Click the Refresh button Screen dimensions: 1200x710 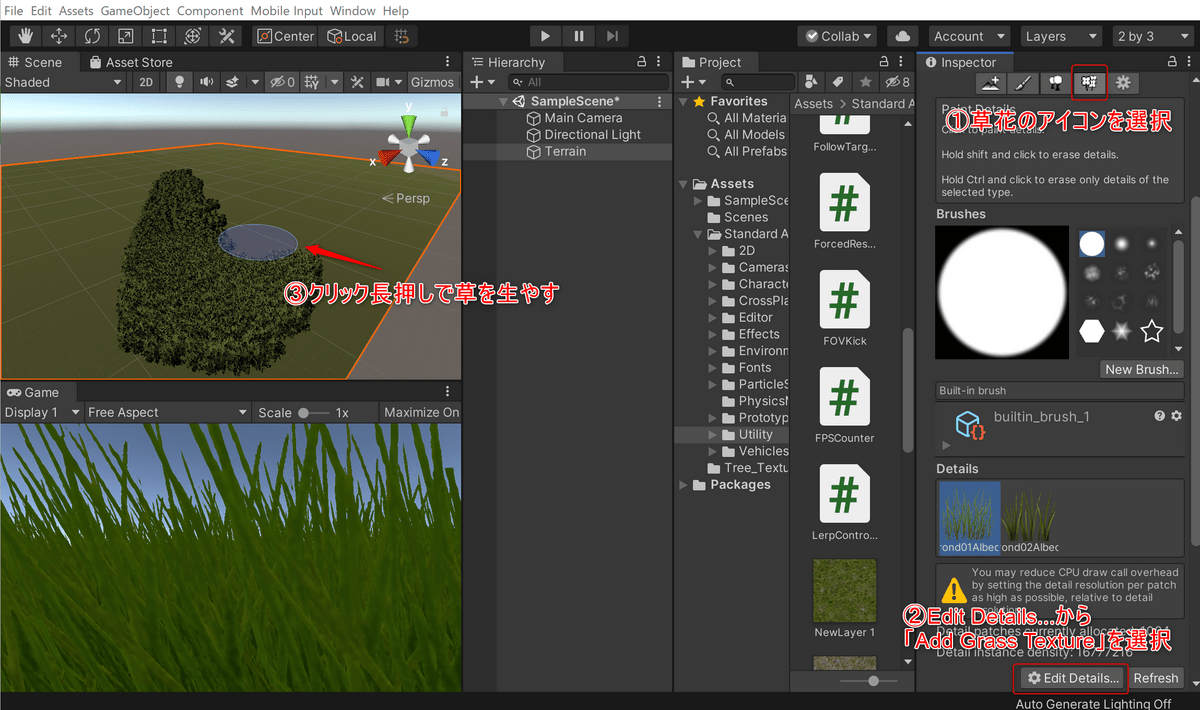pyautogui.click(x=1156, y=678)
